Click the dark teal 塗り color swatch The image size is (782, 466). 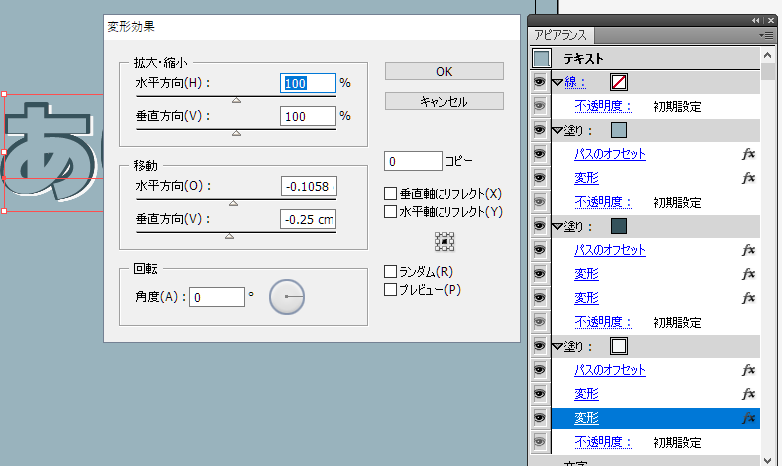[x=619, y=226]
